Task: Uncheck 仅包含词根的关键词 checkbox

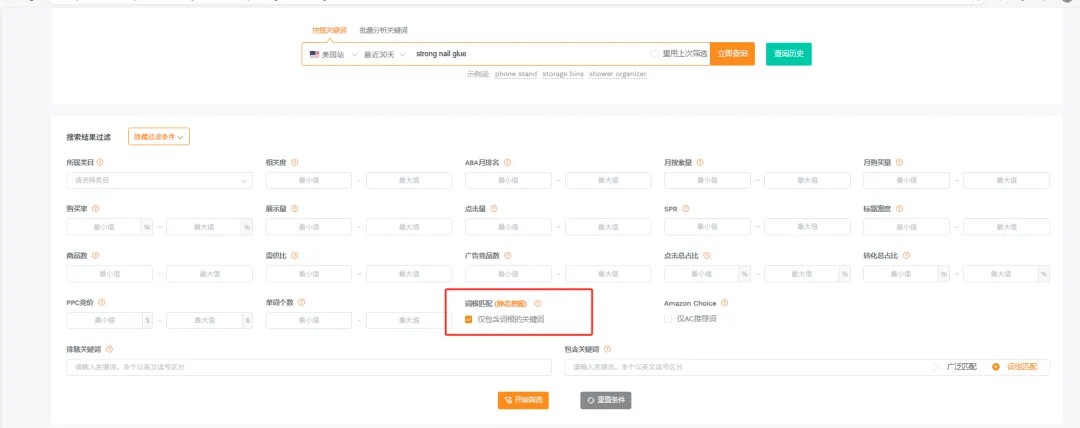Action: click(469, 319)
